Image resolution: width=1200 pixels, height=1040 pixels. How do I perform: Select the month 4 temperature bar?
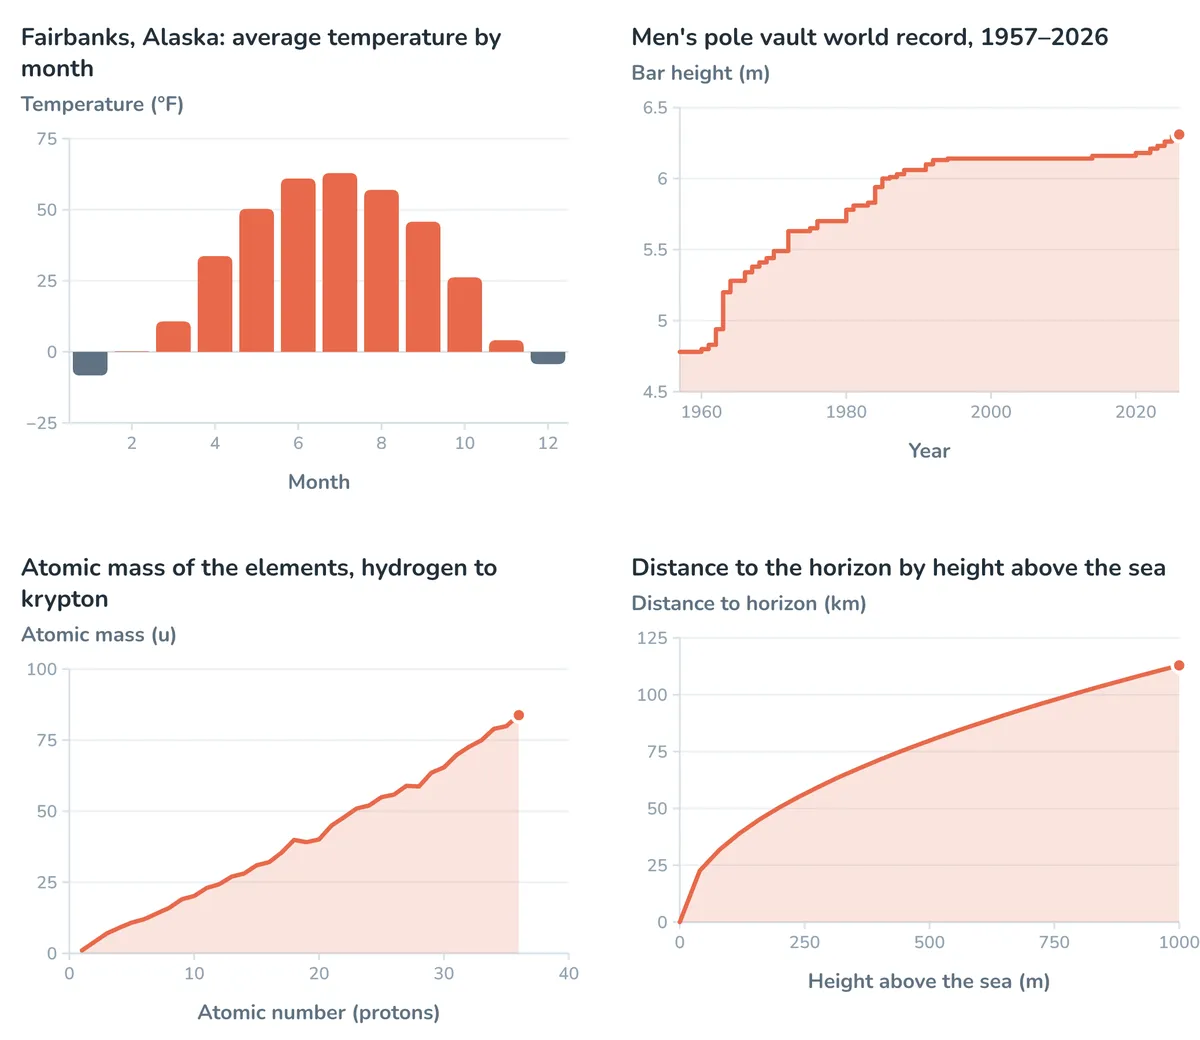click(x=215, y=304)
